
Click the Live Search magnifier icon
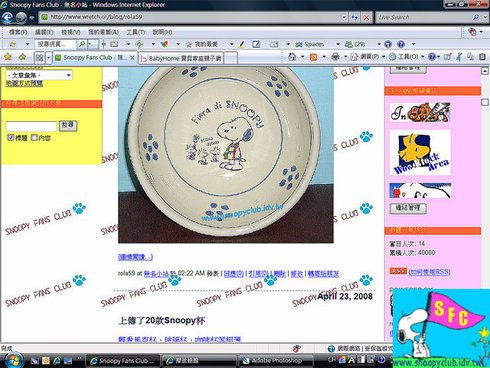coord(476,17)
